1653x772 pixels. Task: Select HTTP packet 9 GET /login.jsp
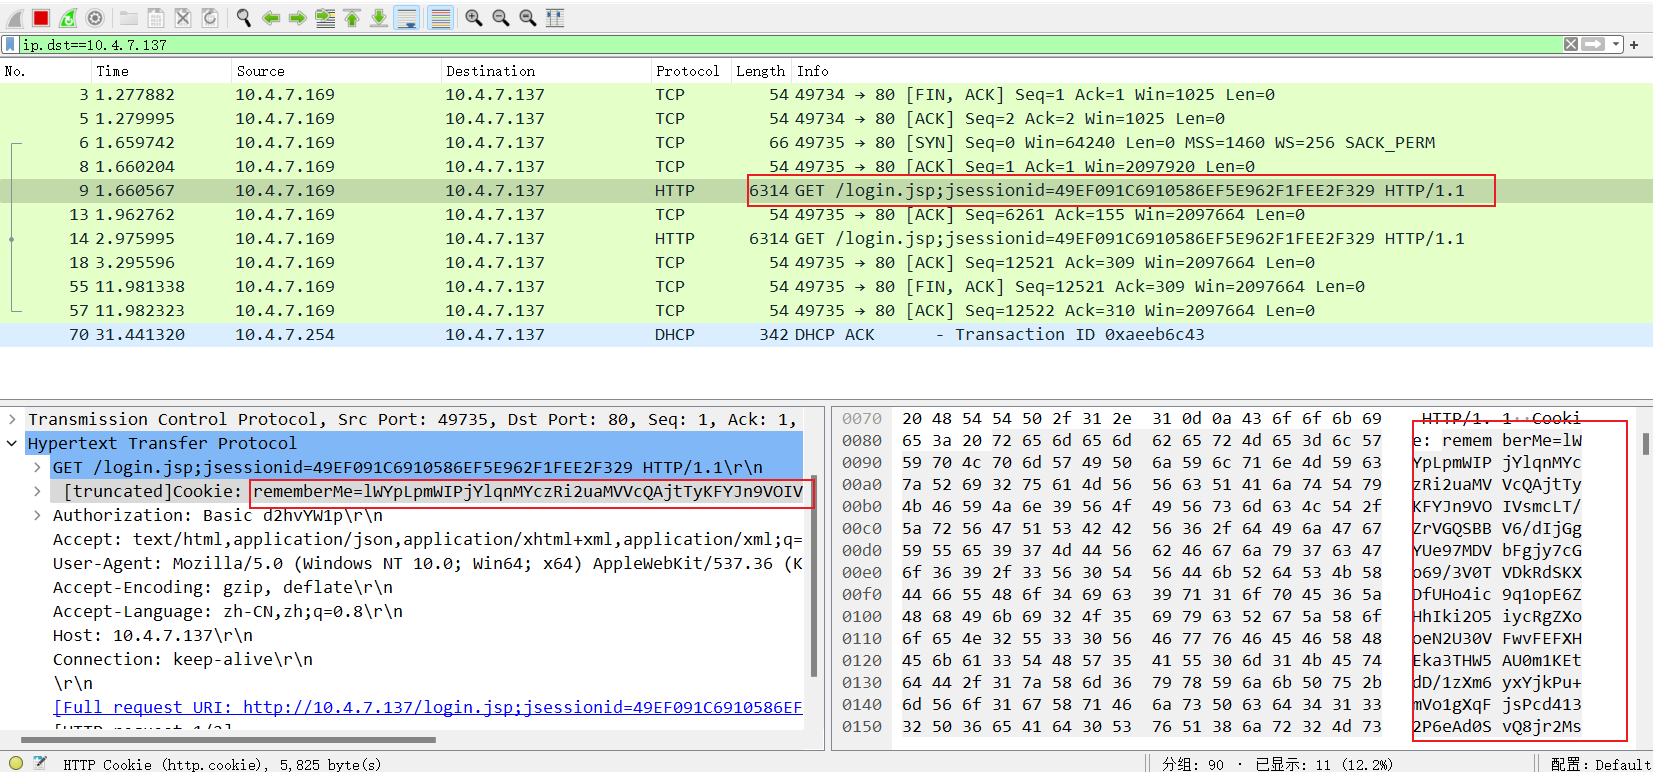[x=826, y=191]
